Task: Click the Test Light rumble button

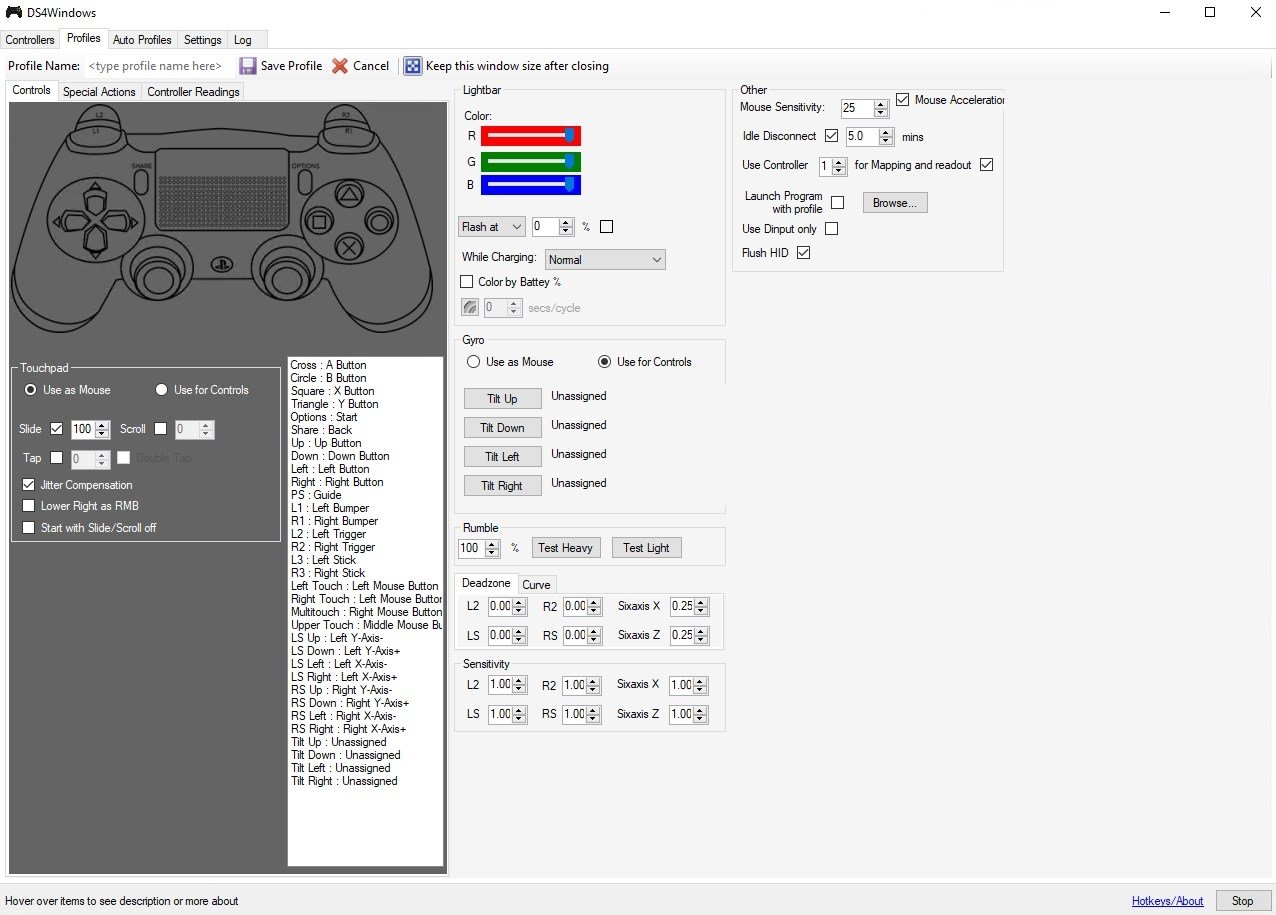Action: point(646,547)
